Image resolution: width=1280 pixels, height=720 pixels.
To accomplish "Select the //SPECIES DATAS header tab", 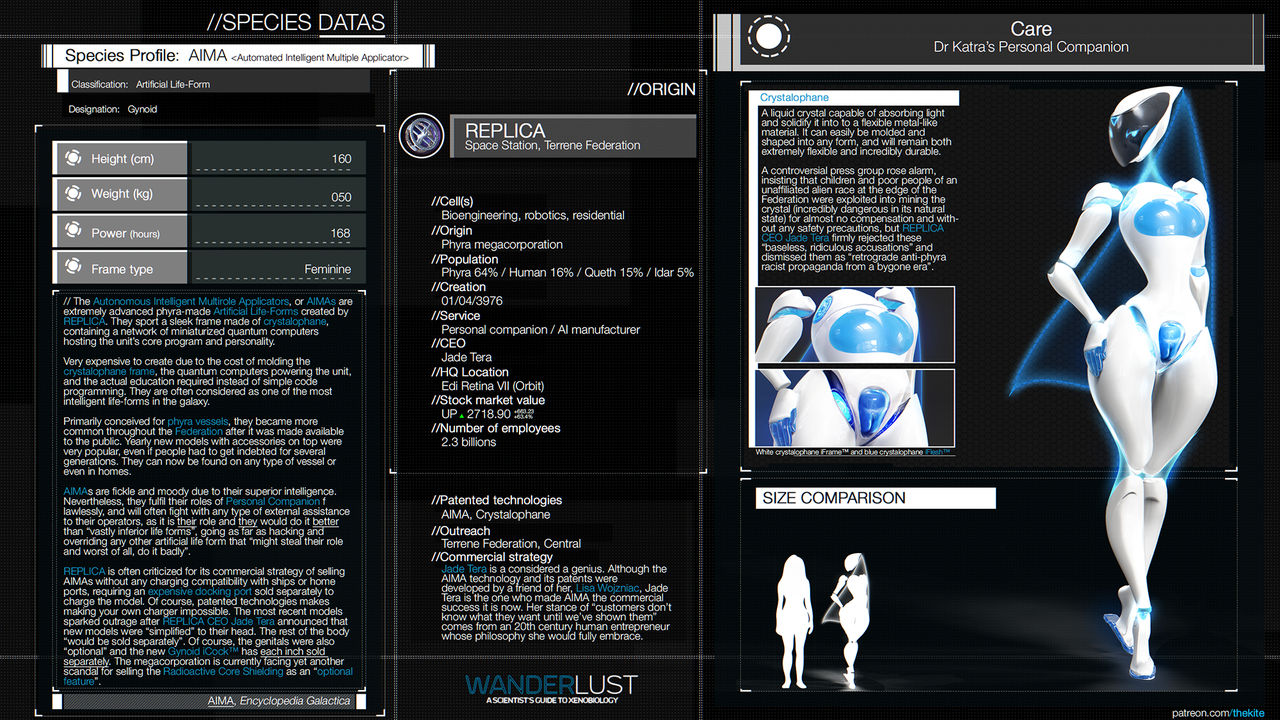I will (x=295, y=22).
